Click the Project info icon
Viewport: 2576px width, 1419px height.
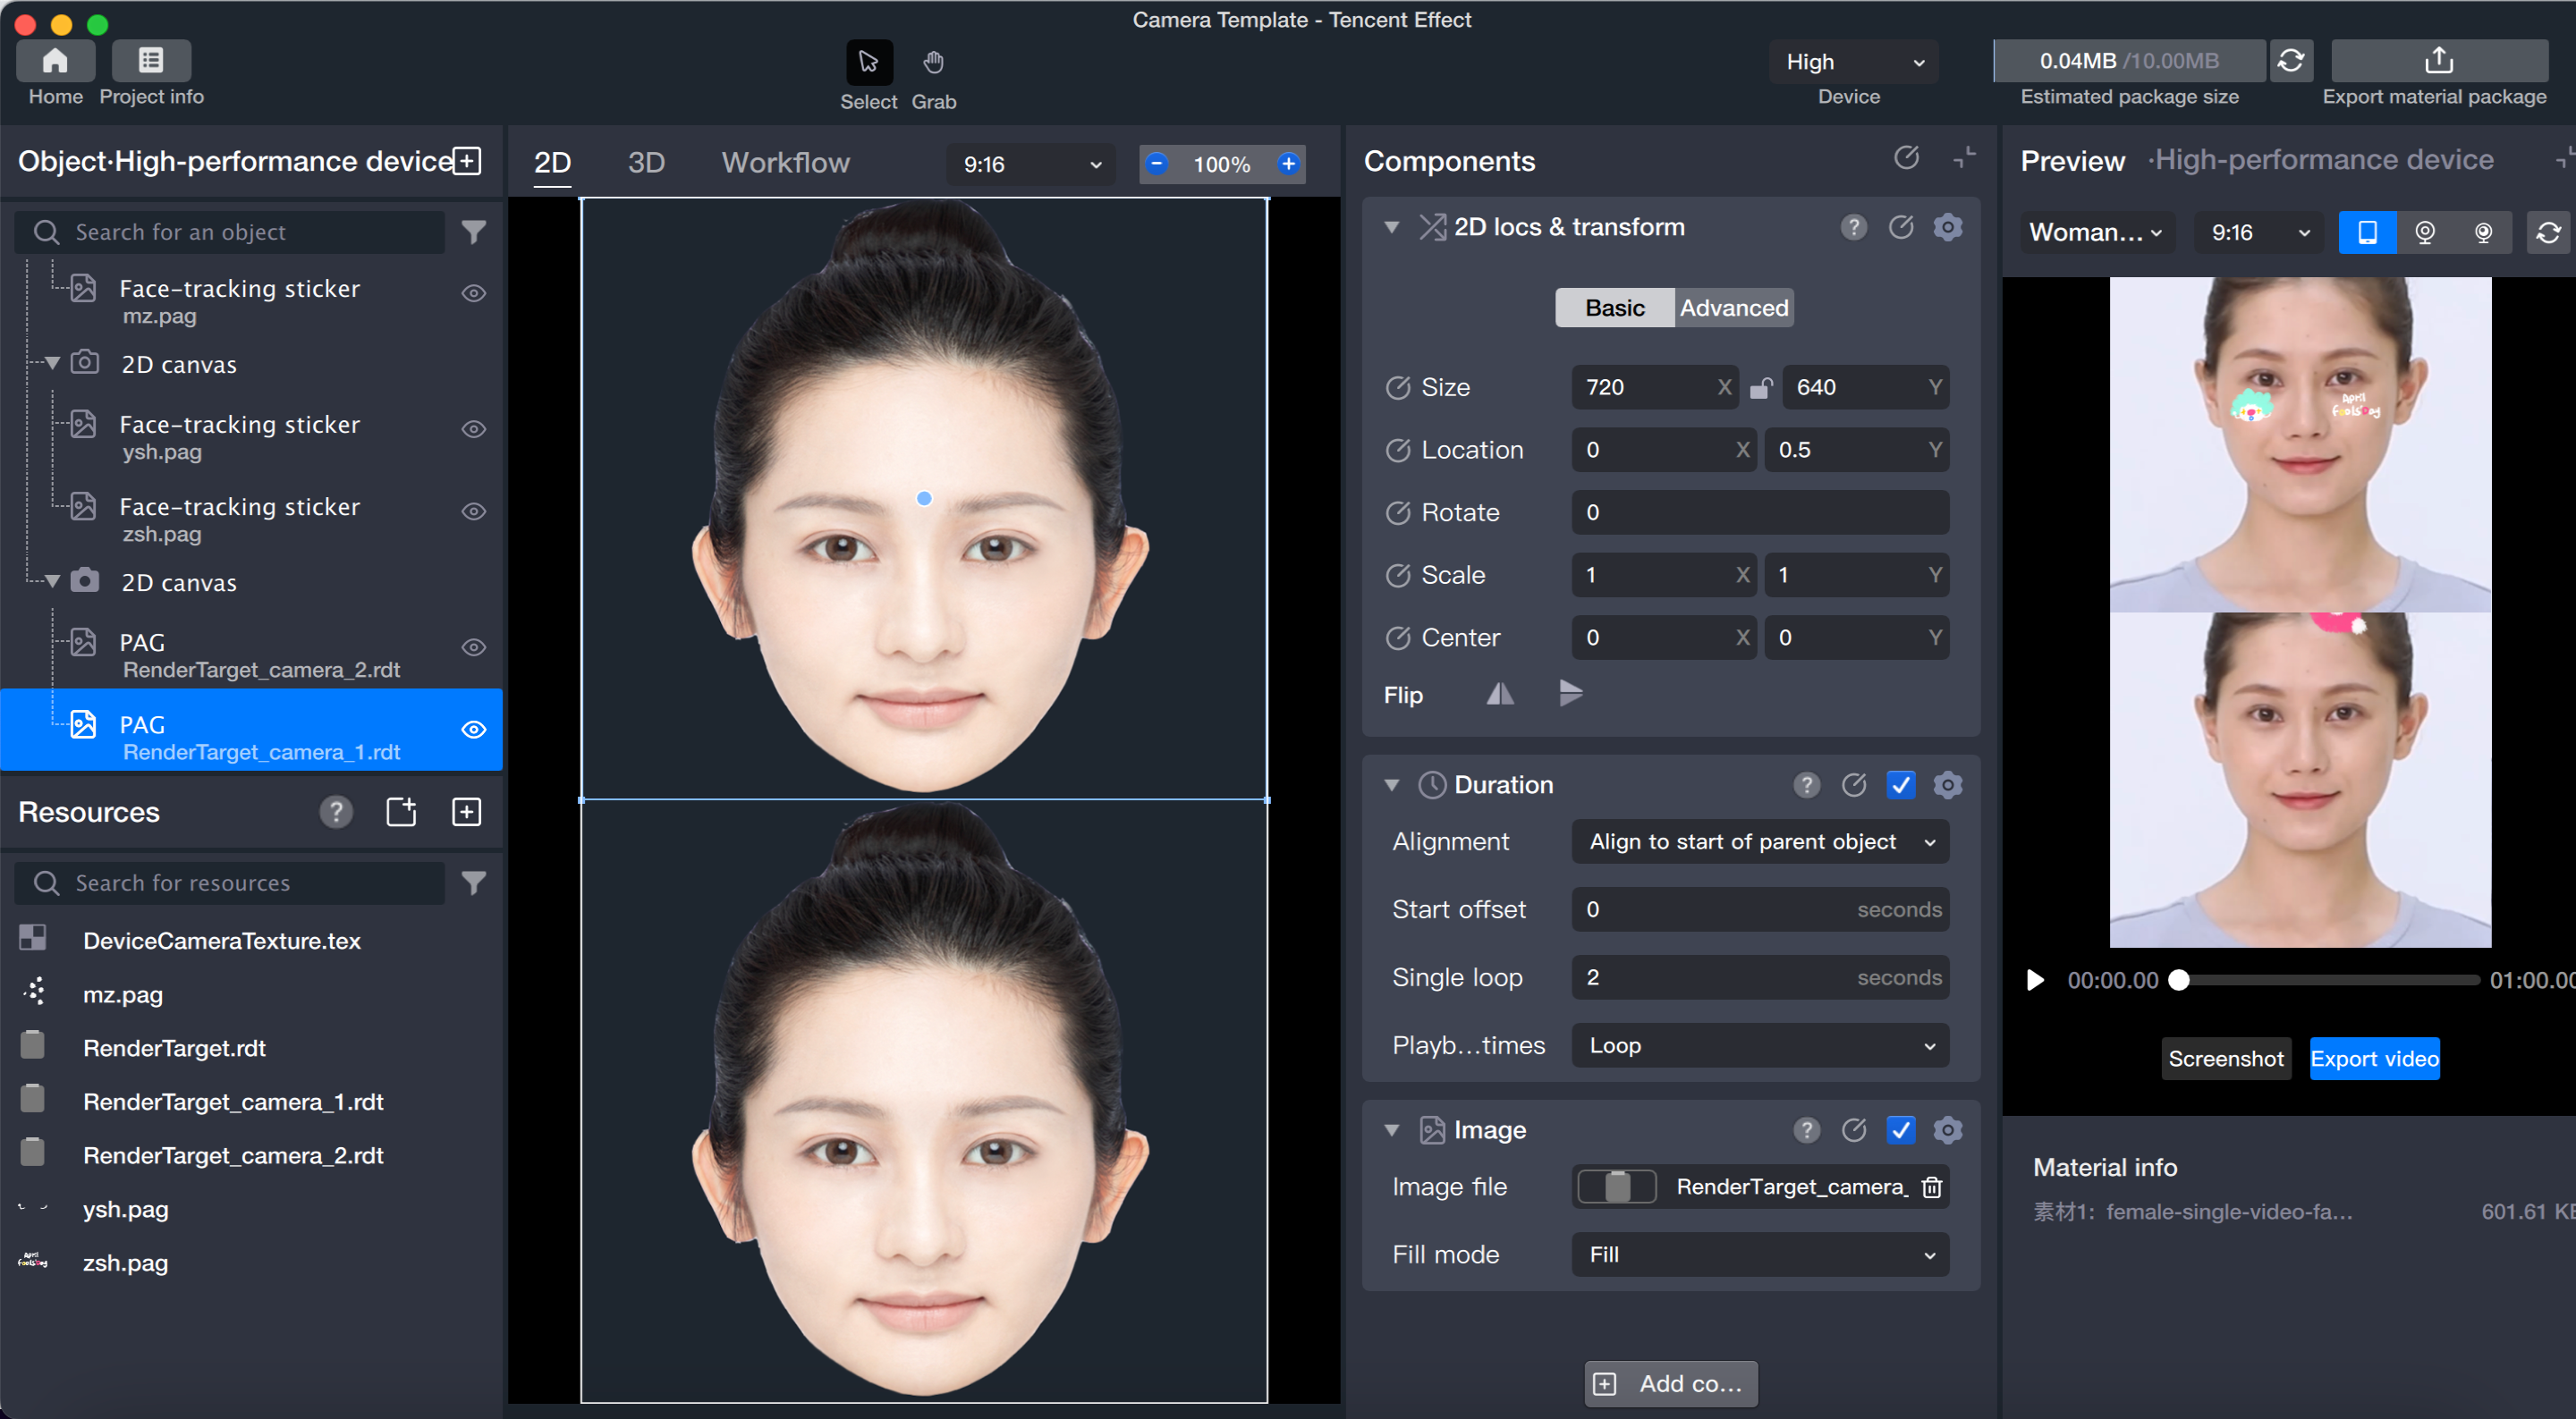pyautogui.click(x=151, y=61)
